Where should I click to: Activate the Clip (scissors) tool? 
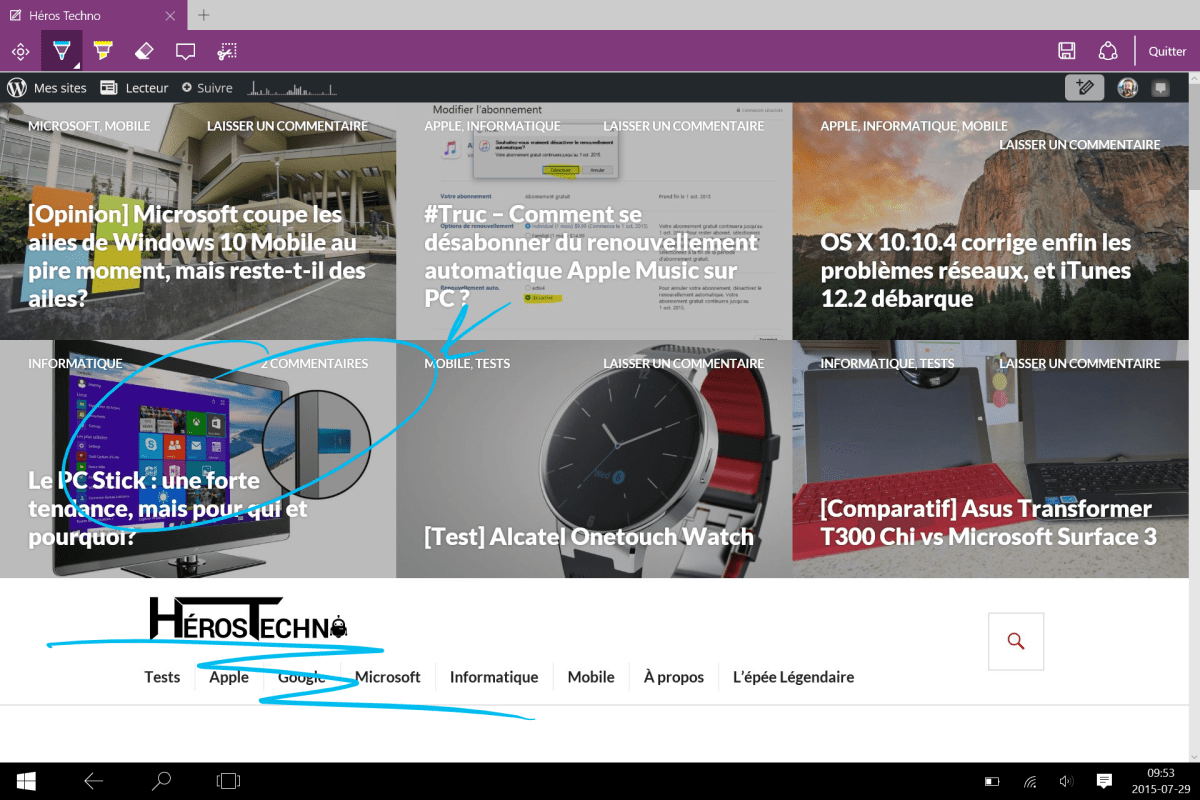tap(228, 51)
